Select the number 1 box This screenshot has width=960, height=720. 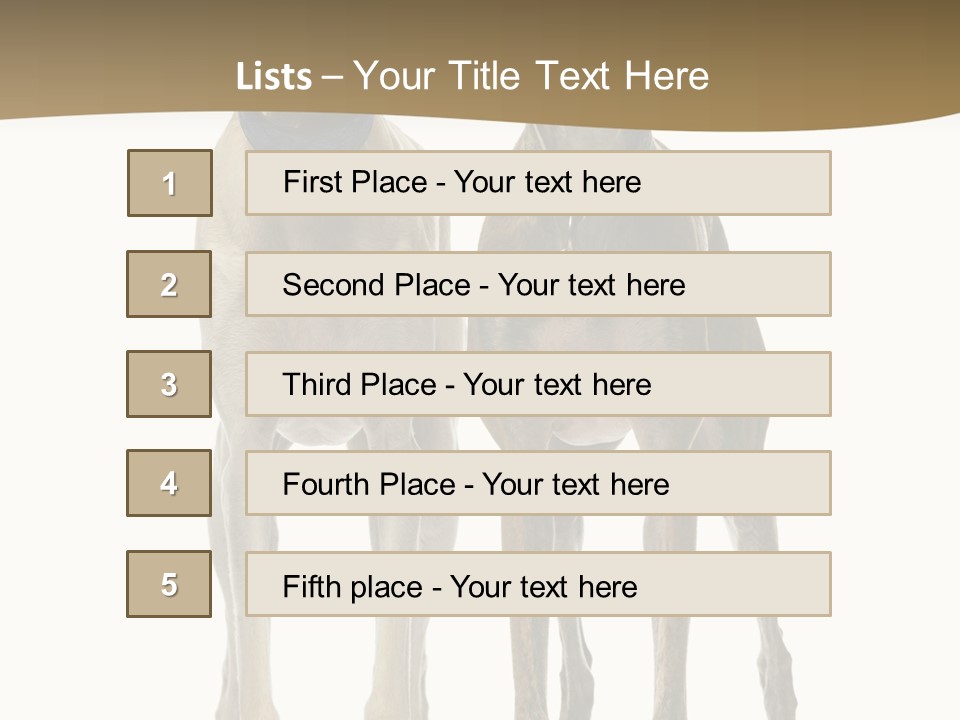(x=170, y=183)
